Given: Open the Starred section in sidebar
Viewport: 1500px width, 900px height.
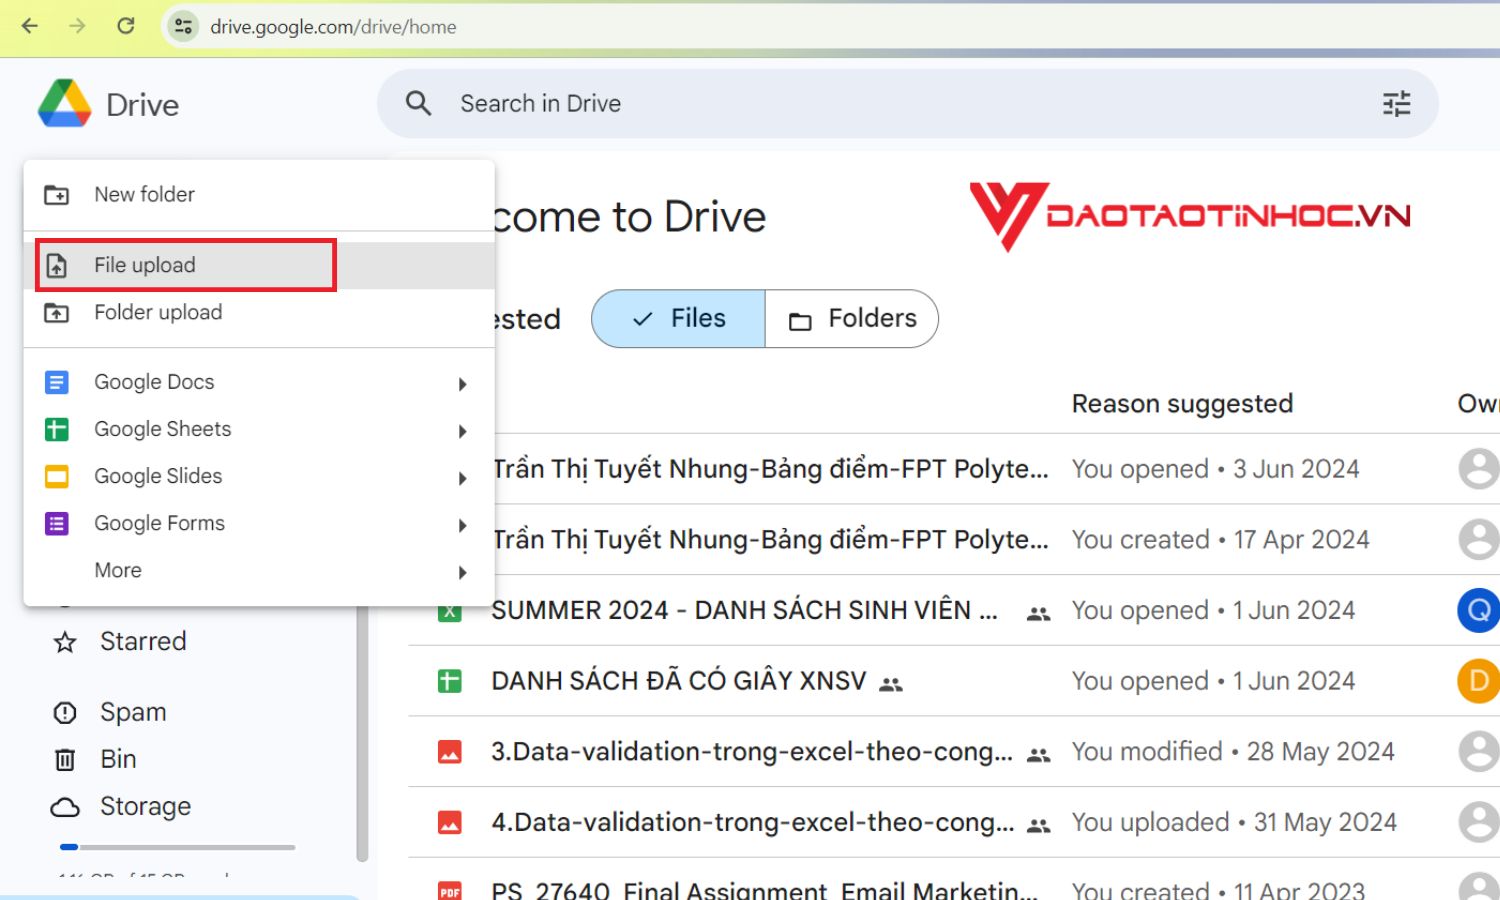Looking at the screenshot, I should coord(143,641).
